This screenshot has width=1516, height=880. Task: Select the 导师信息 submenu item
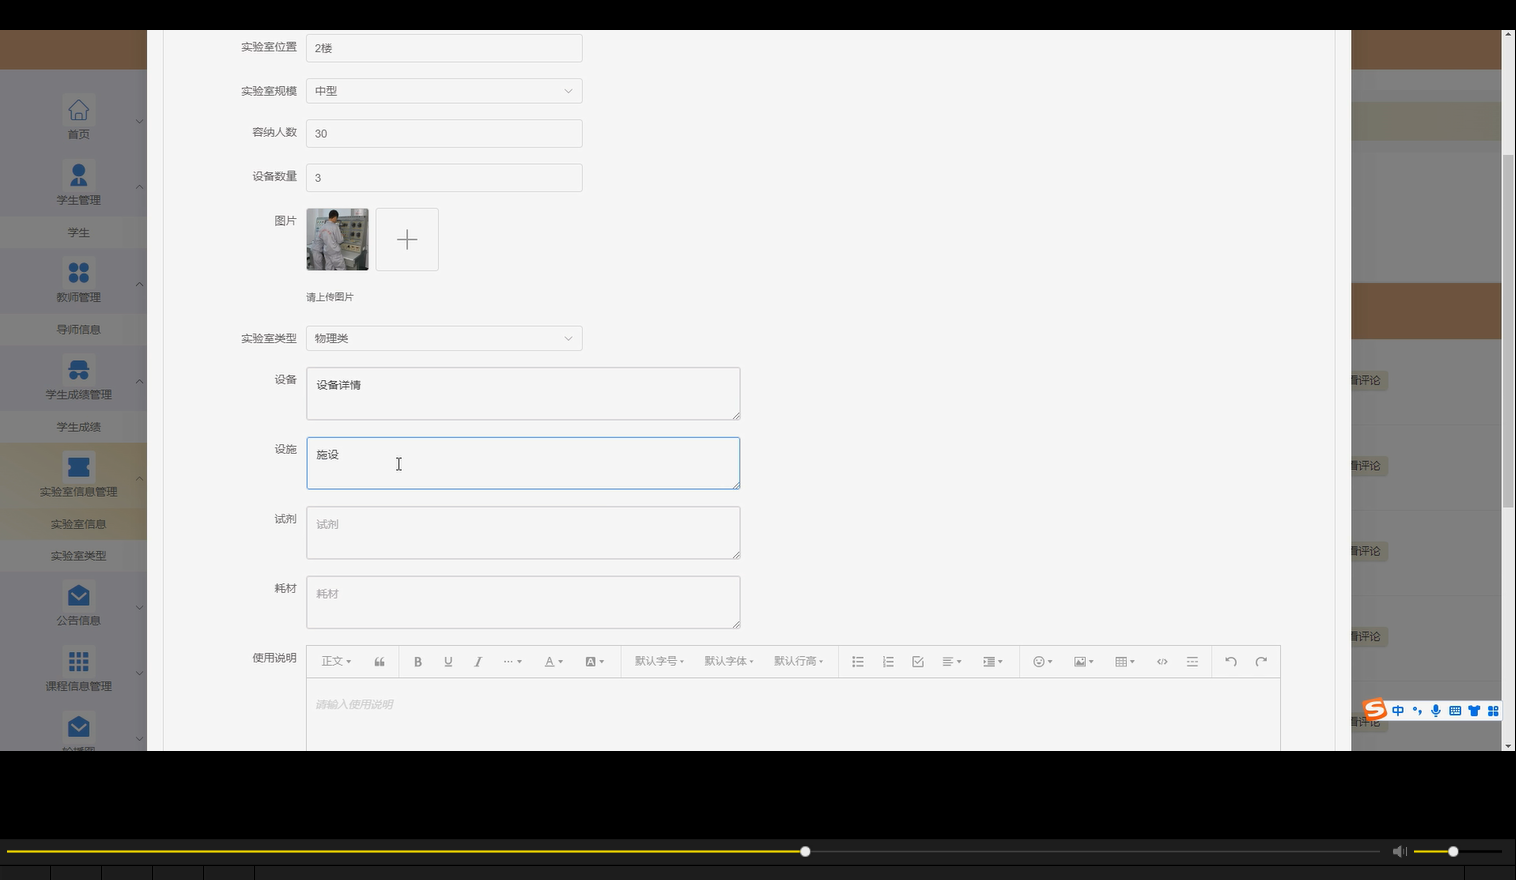78,329
